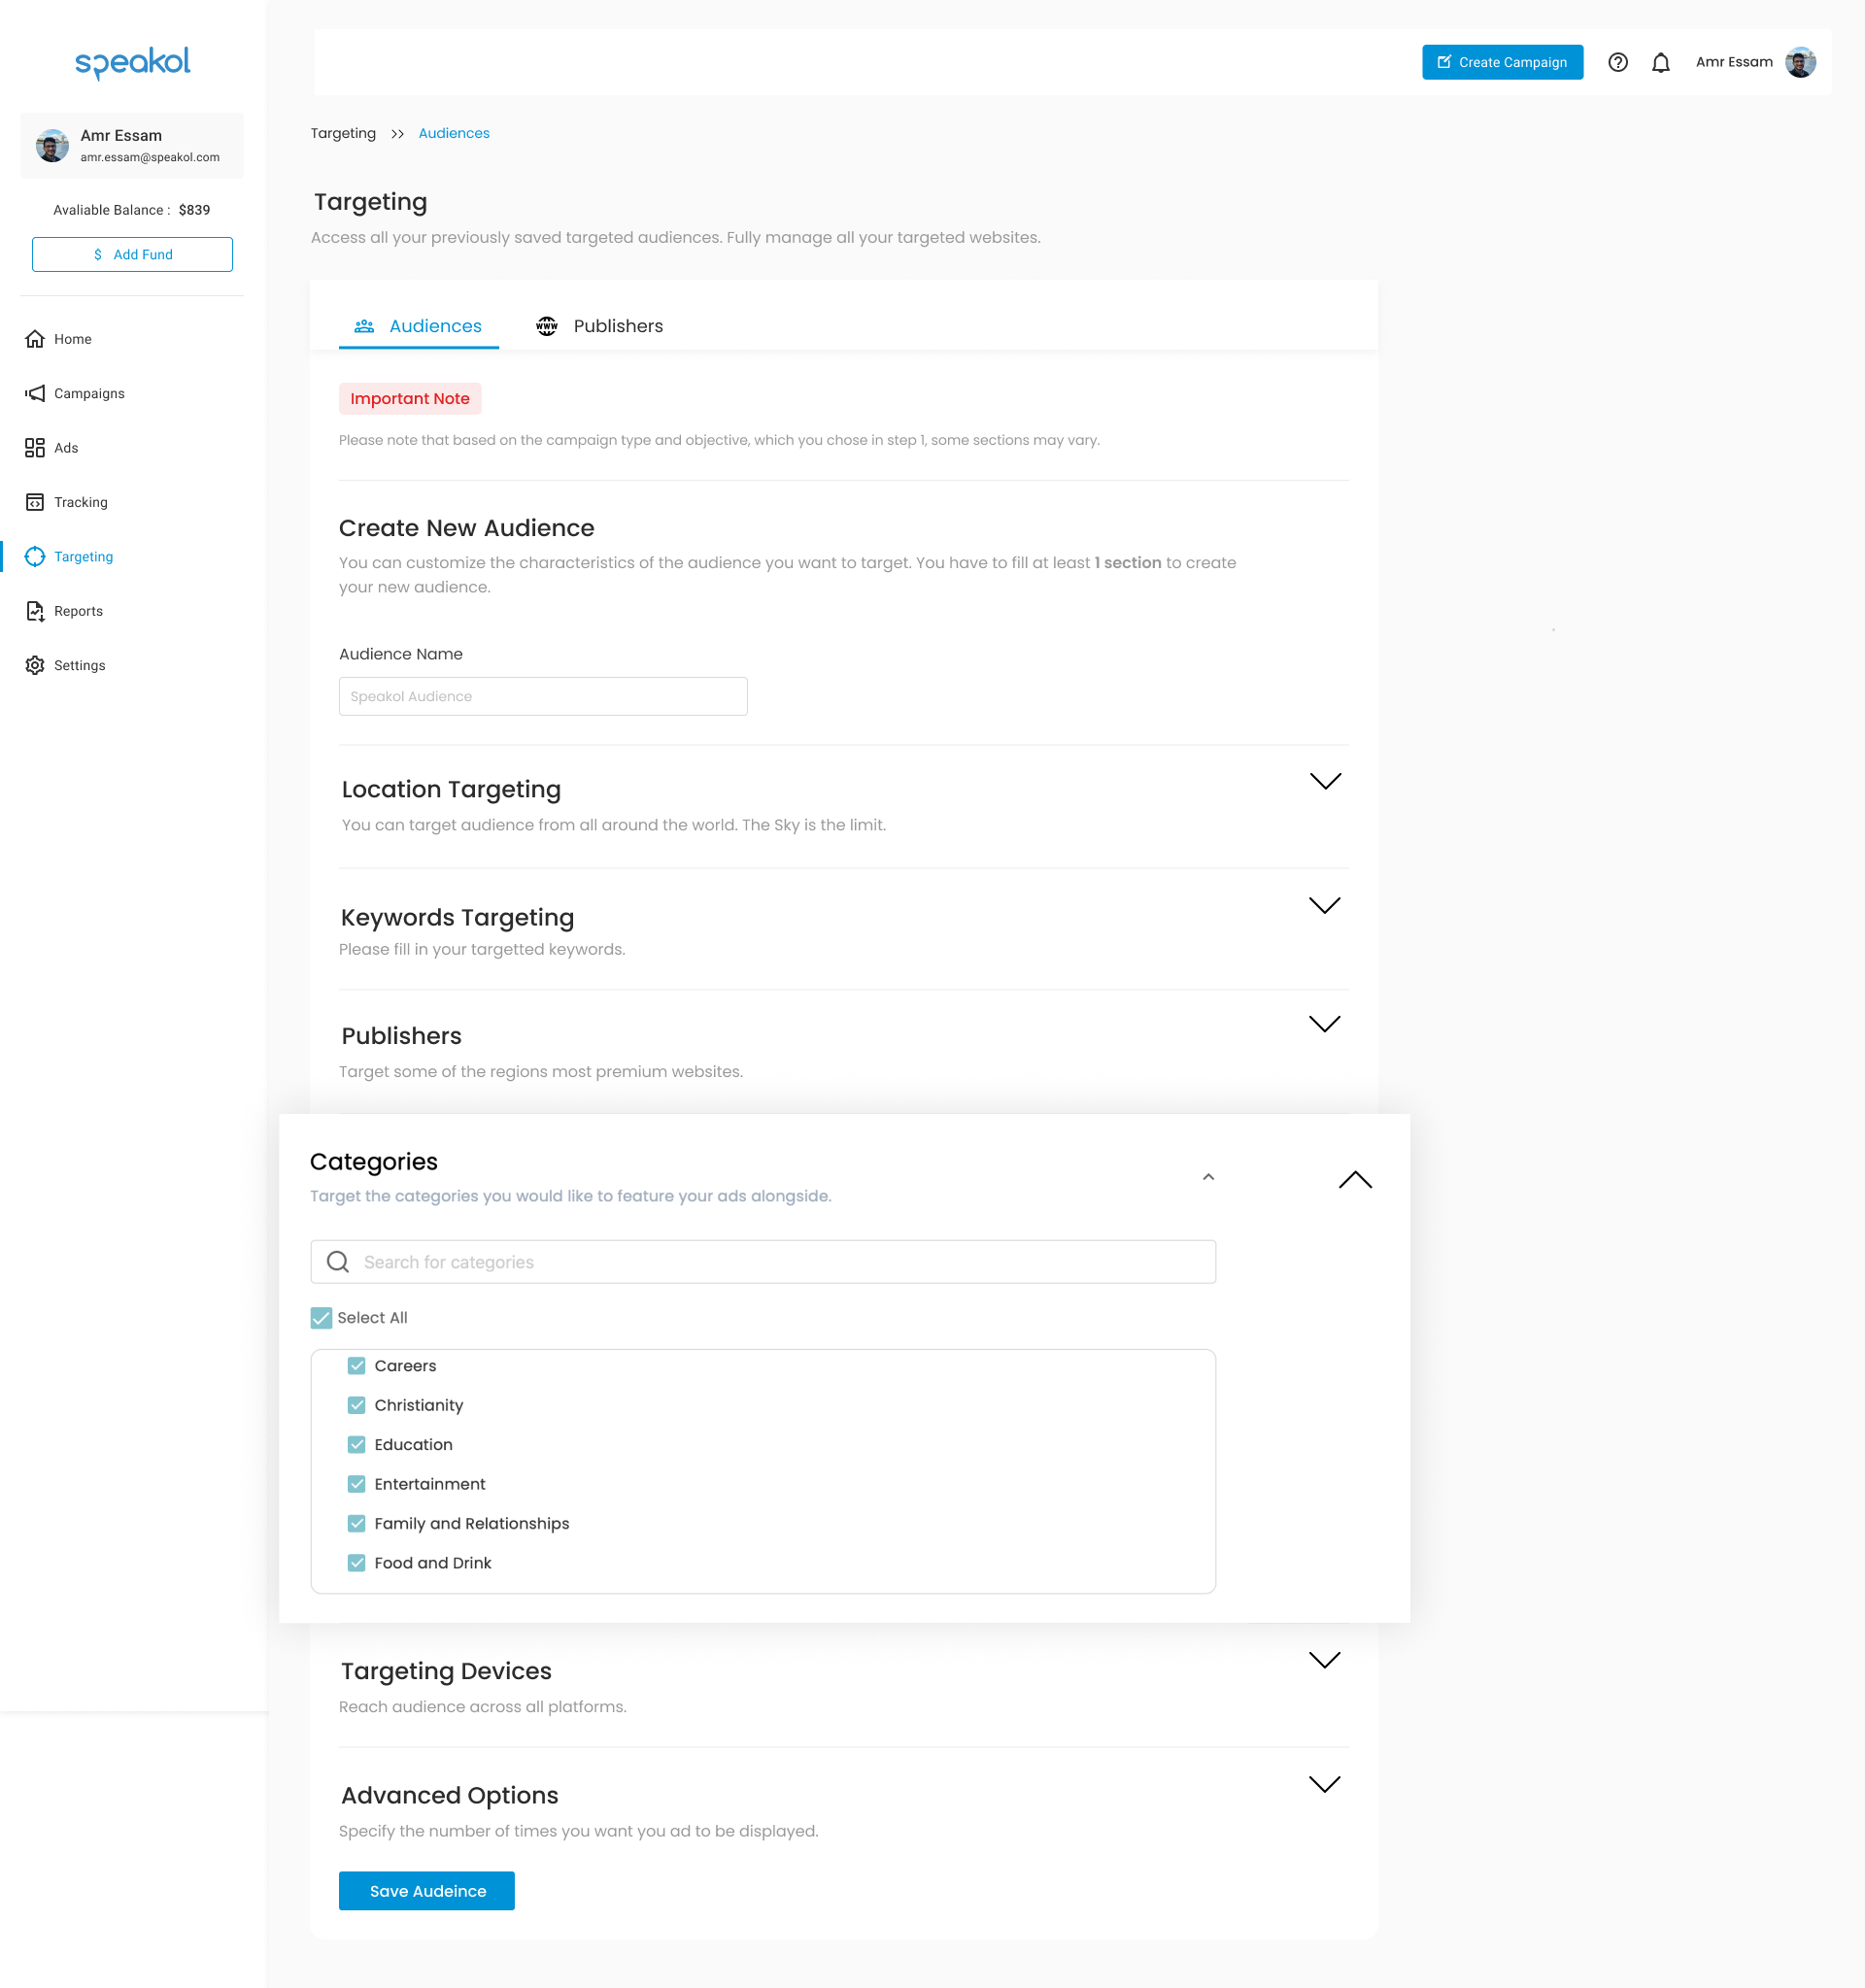This screenshot has height=1988, width=1865.
Task: Click the Campaigns sidebar icon
Action: pyautogui.click(x=35, y=392)
